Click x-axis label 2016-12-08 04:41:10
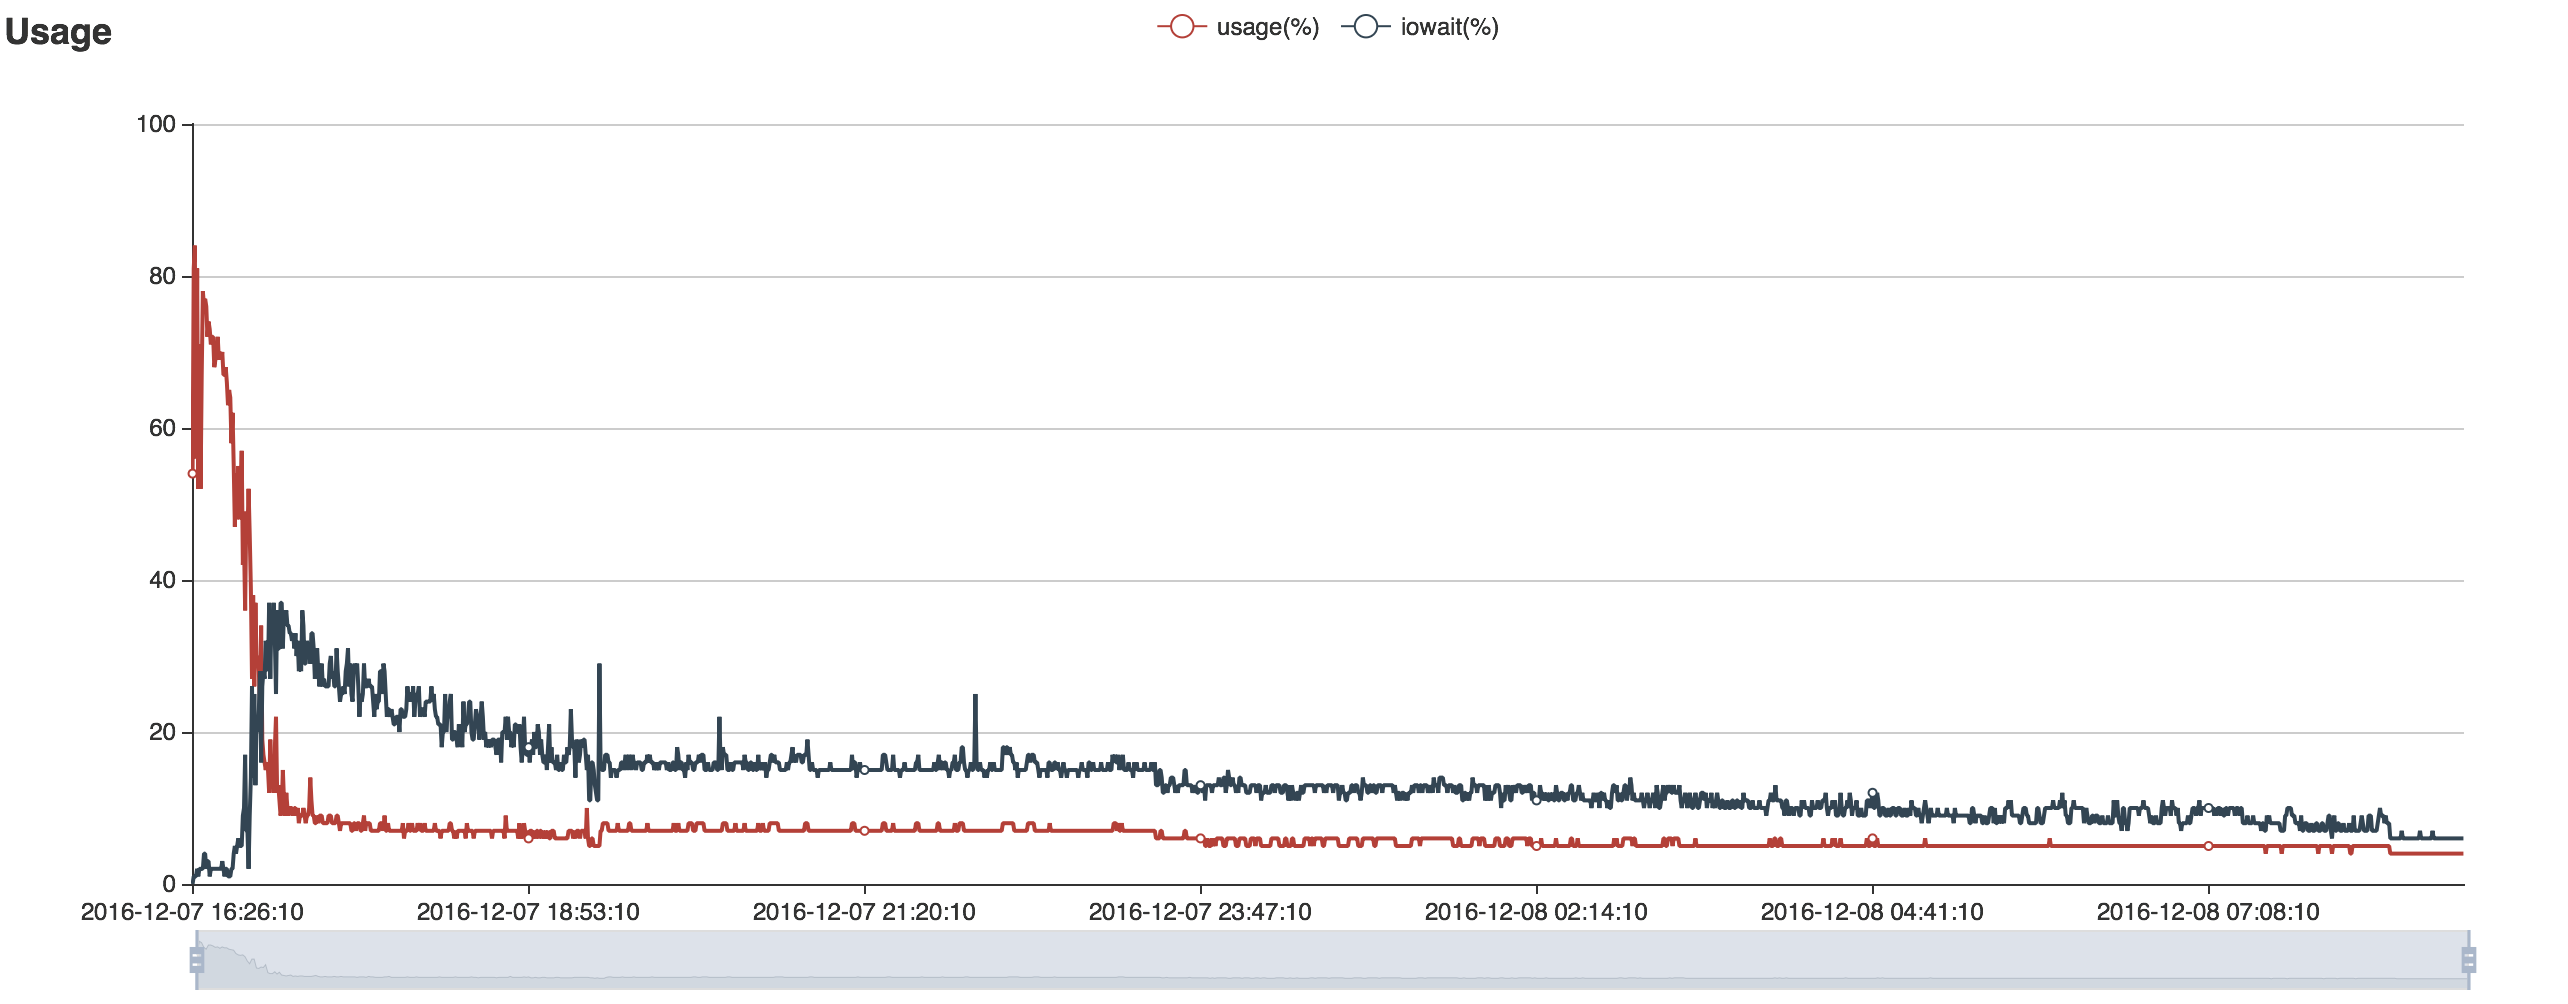The width and height of the screenshot is (2568, 1004). pyautogui.click(x=1872, y=912)
